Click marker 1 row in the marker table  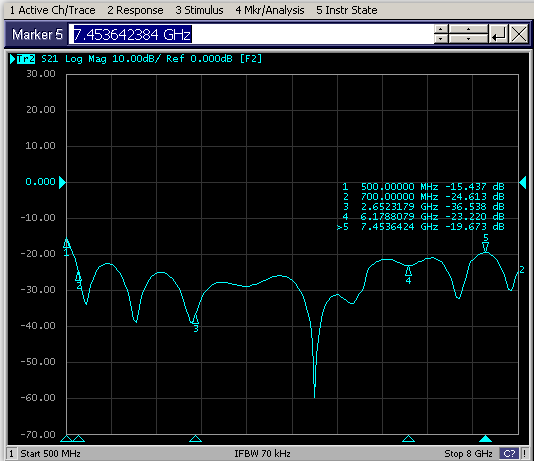coord(423,187)
